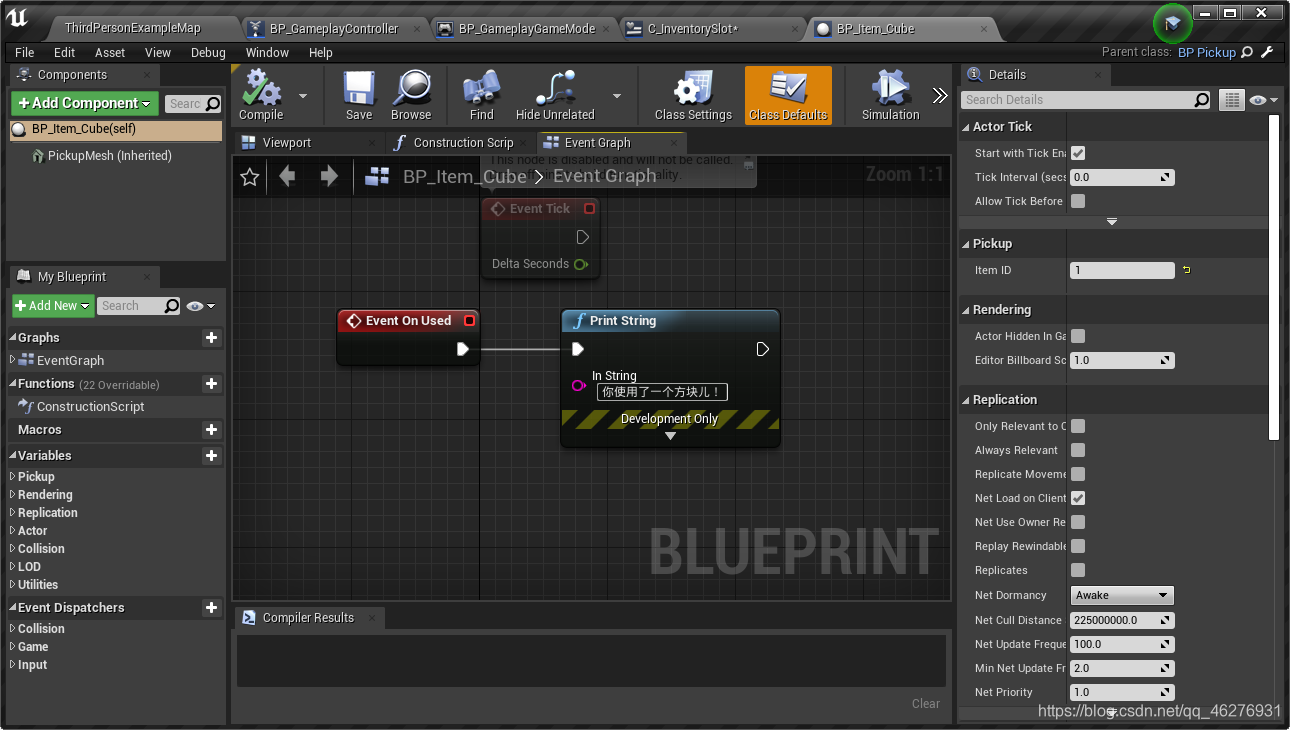Add a new macro with plus
The width and height of the screenshot is (1290, 730).
[x=211, y=430]
